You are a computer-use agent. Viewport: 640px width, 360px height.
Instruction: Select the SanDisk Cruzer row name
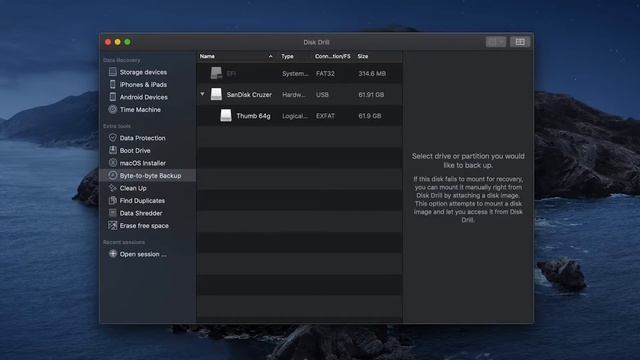(x=249, y=95)
